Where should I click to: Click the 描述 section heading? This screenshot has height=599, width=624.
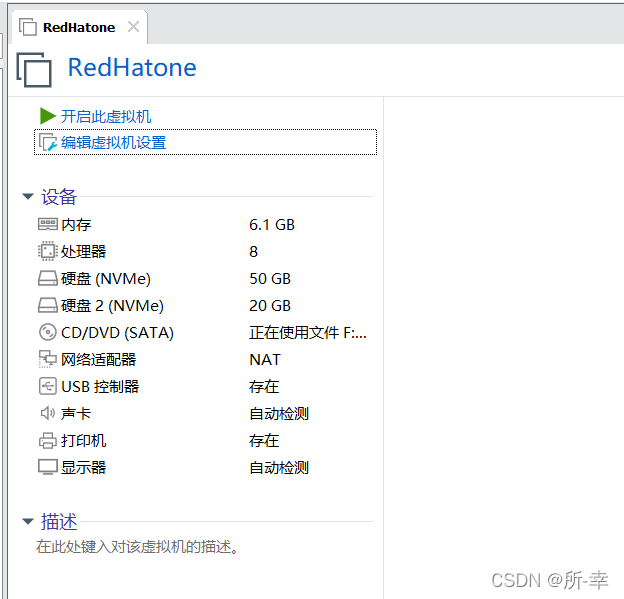pos(59,521)
